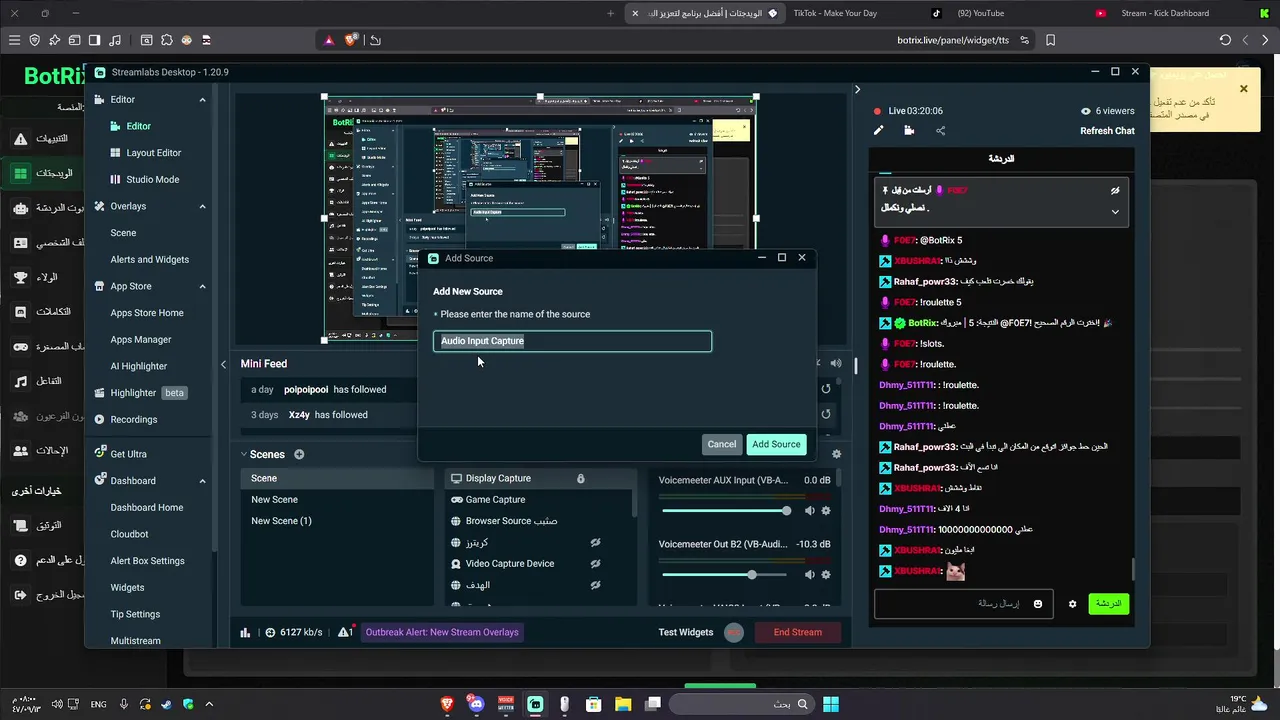The width and height of the screenshot is (1280, 720).
Task: Collapse the Overlays section chevron
Action: (202, 207)
